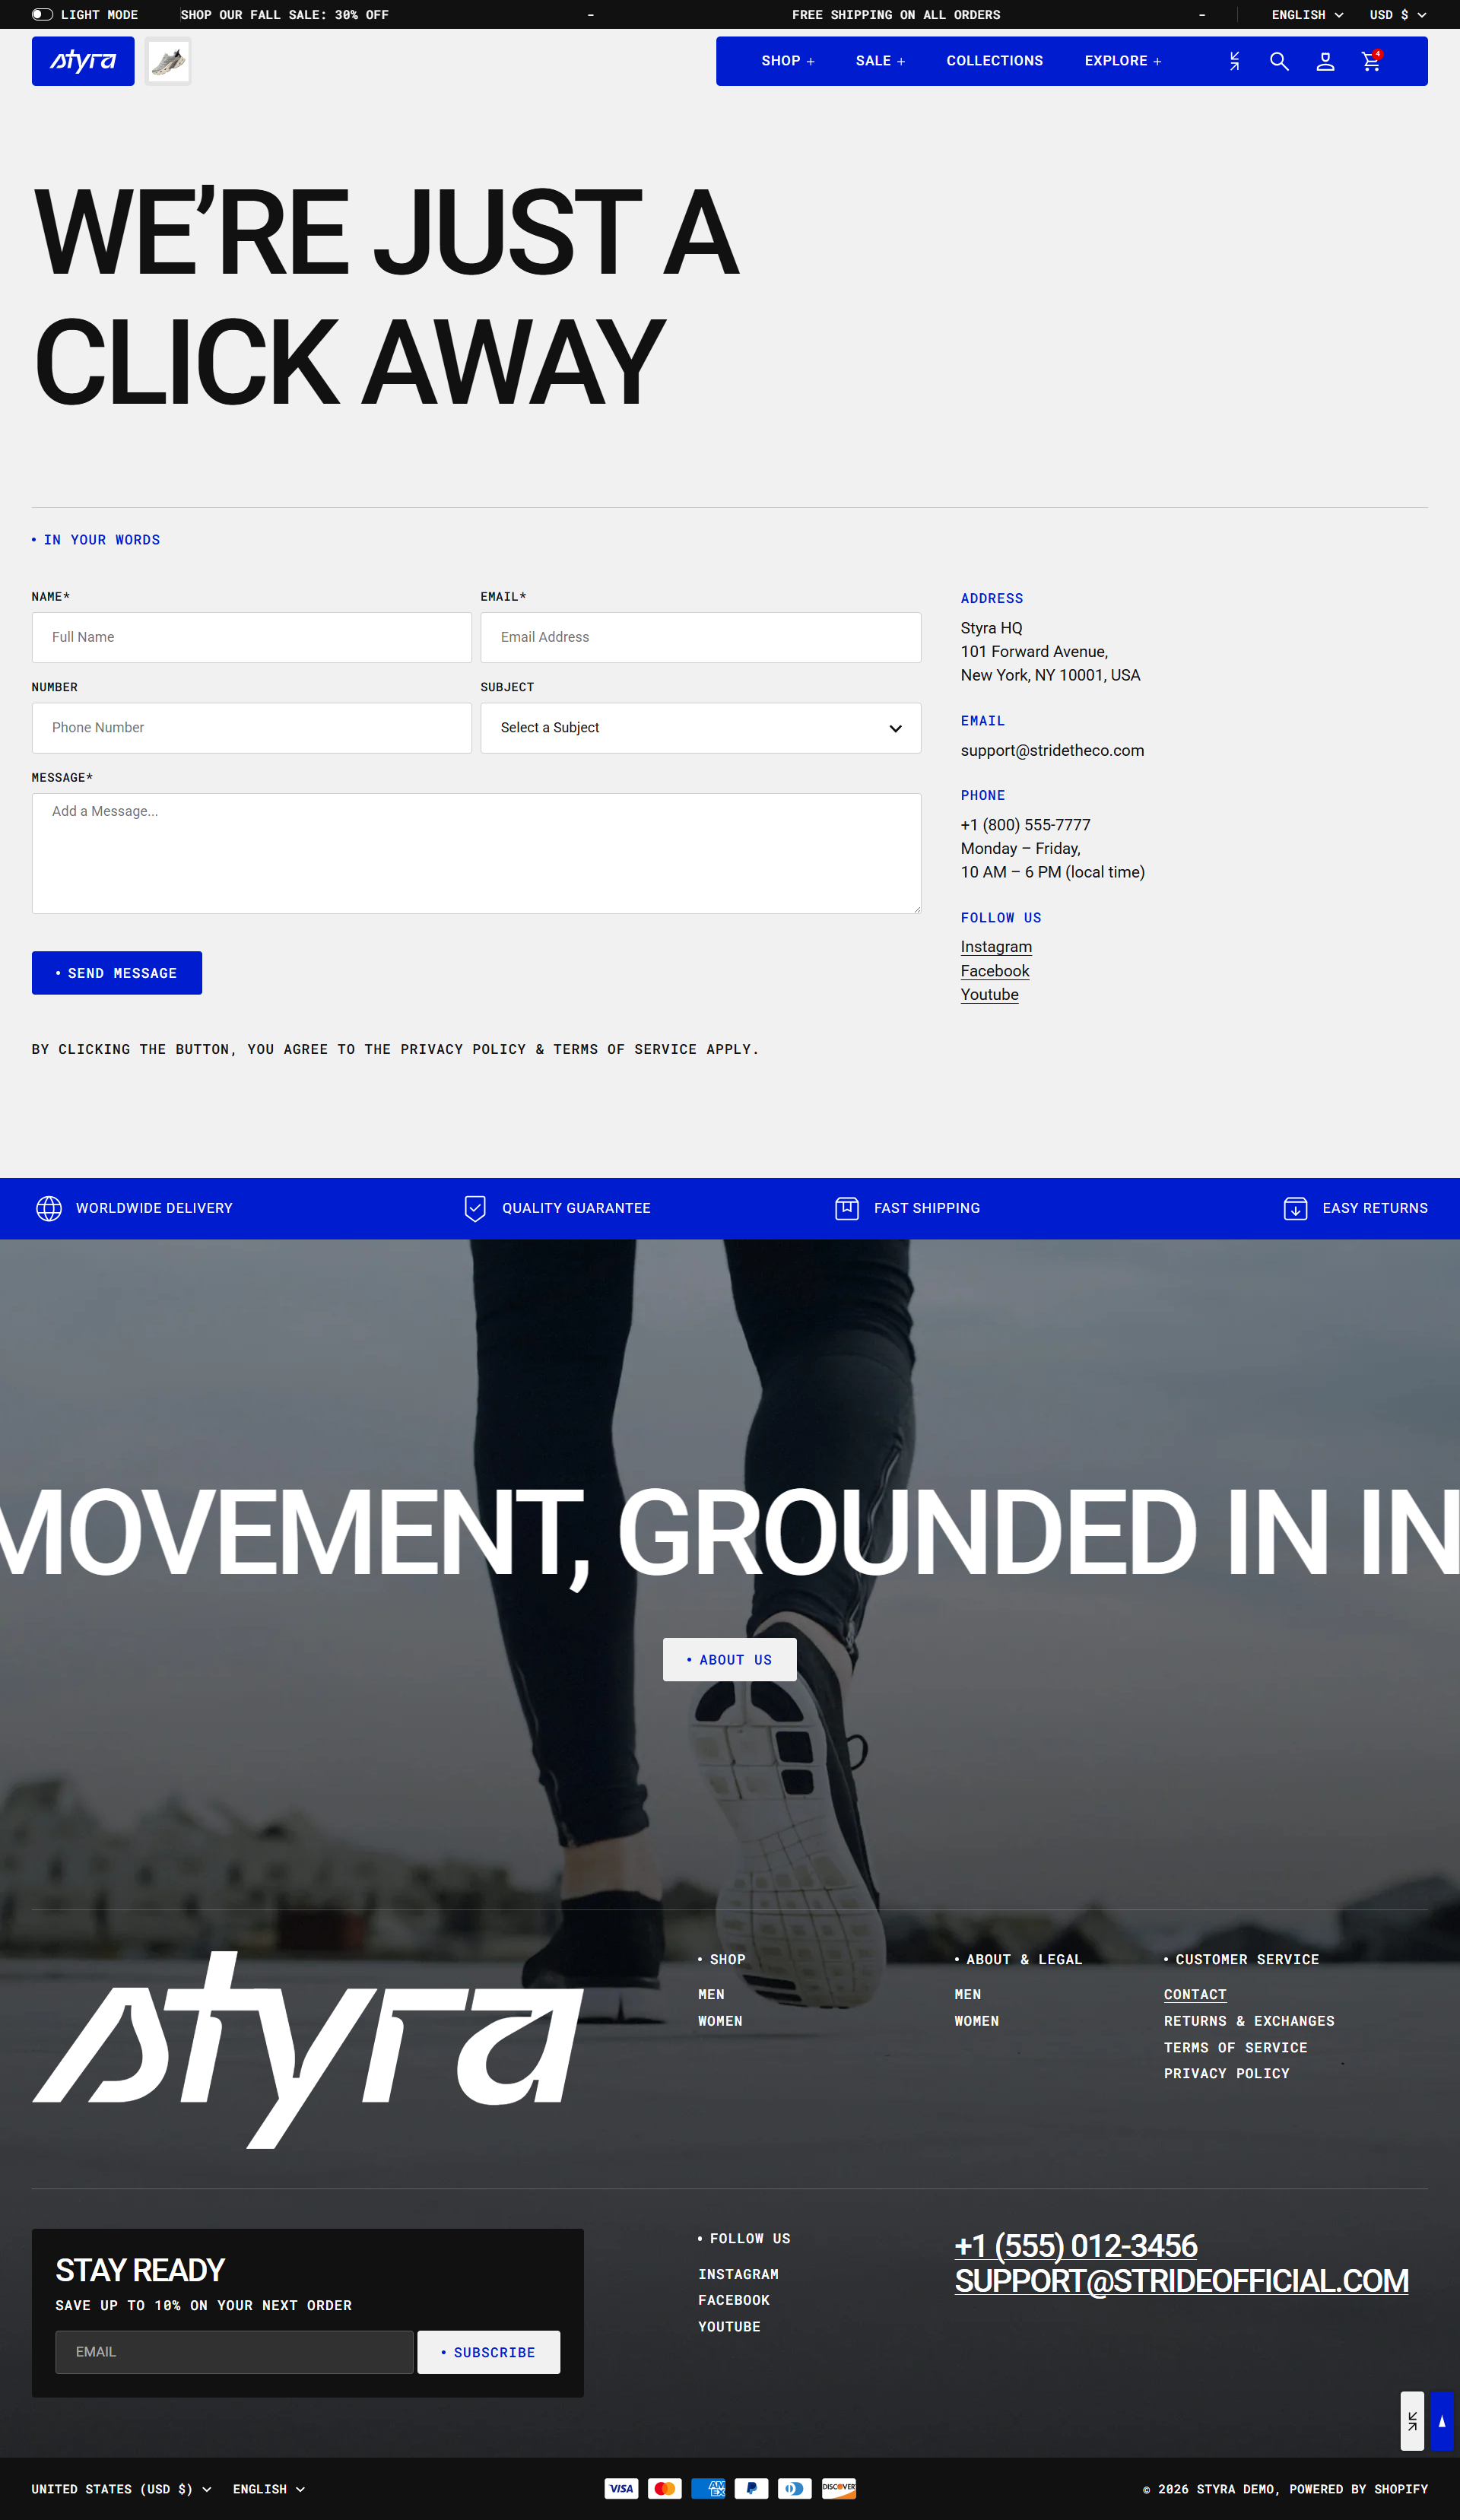
Task: Click the floating compare icon at bottom right
Action: coord(1412,2421)
